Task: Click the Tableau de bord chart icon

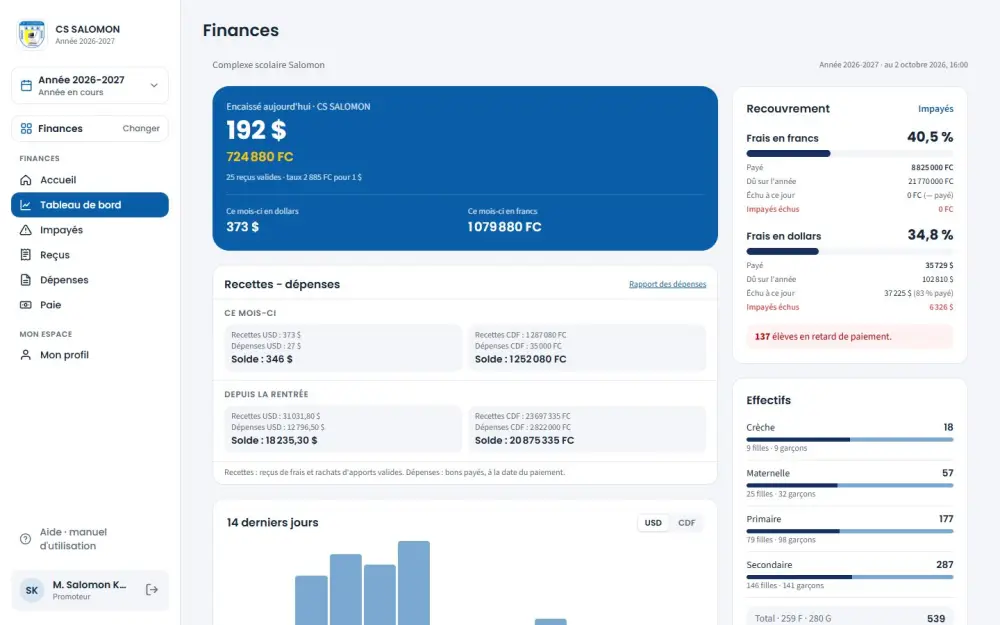Action: (x=26, y=205)
